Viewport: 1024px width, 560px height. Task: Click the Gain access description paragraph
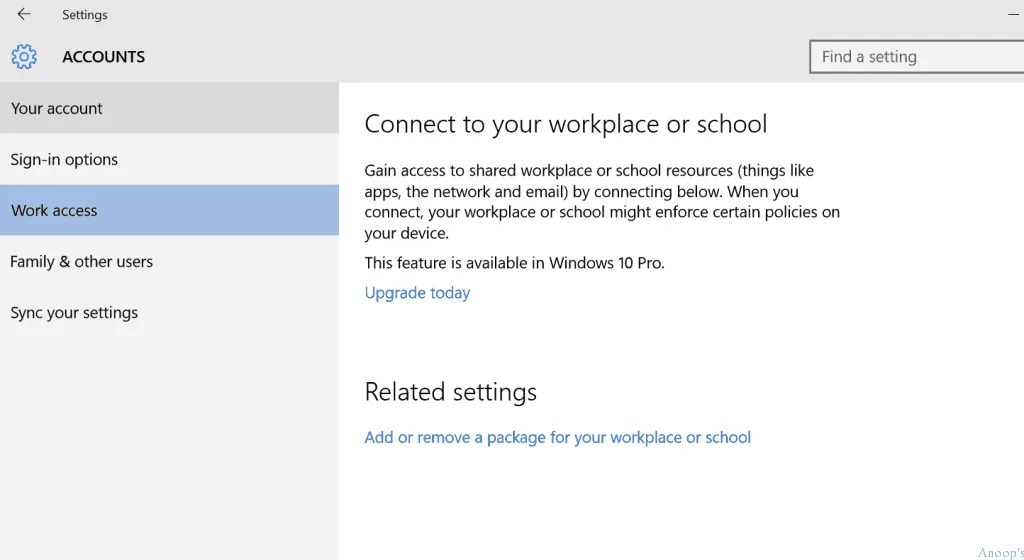pyautogui.click(x=600, y=202)
